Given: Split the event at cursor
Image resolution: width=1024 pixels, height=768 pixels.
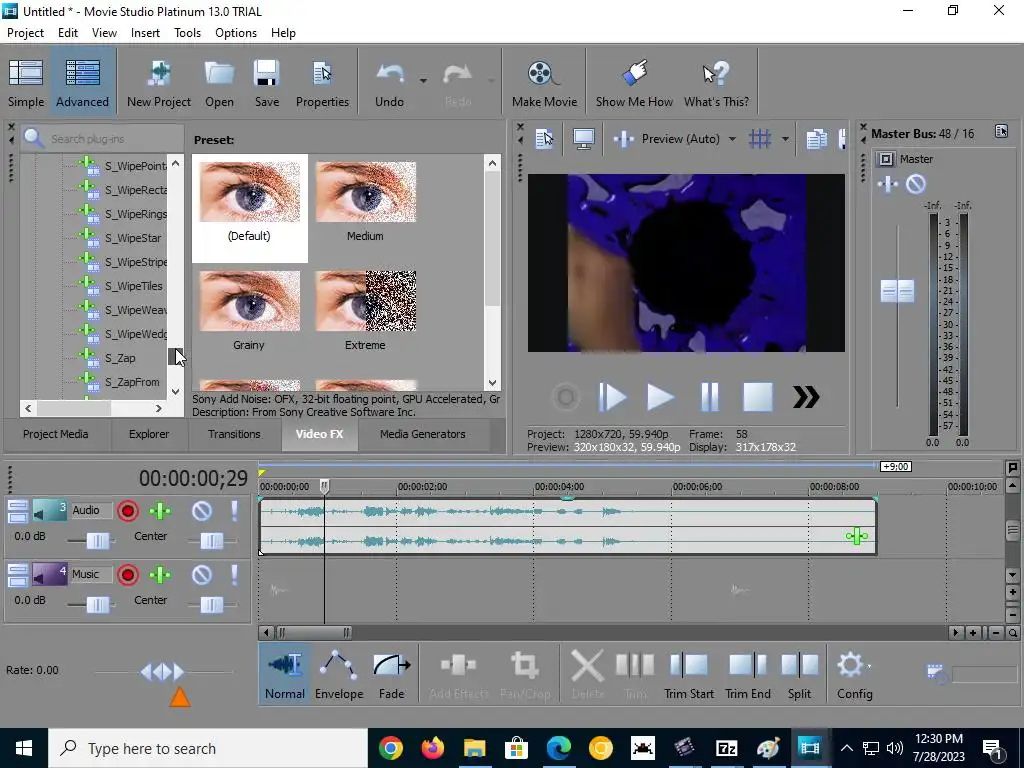Looking at the screenshot, I should 799,675.
